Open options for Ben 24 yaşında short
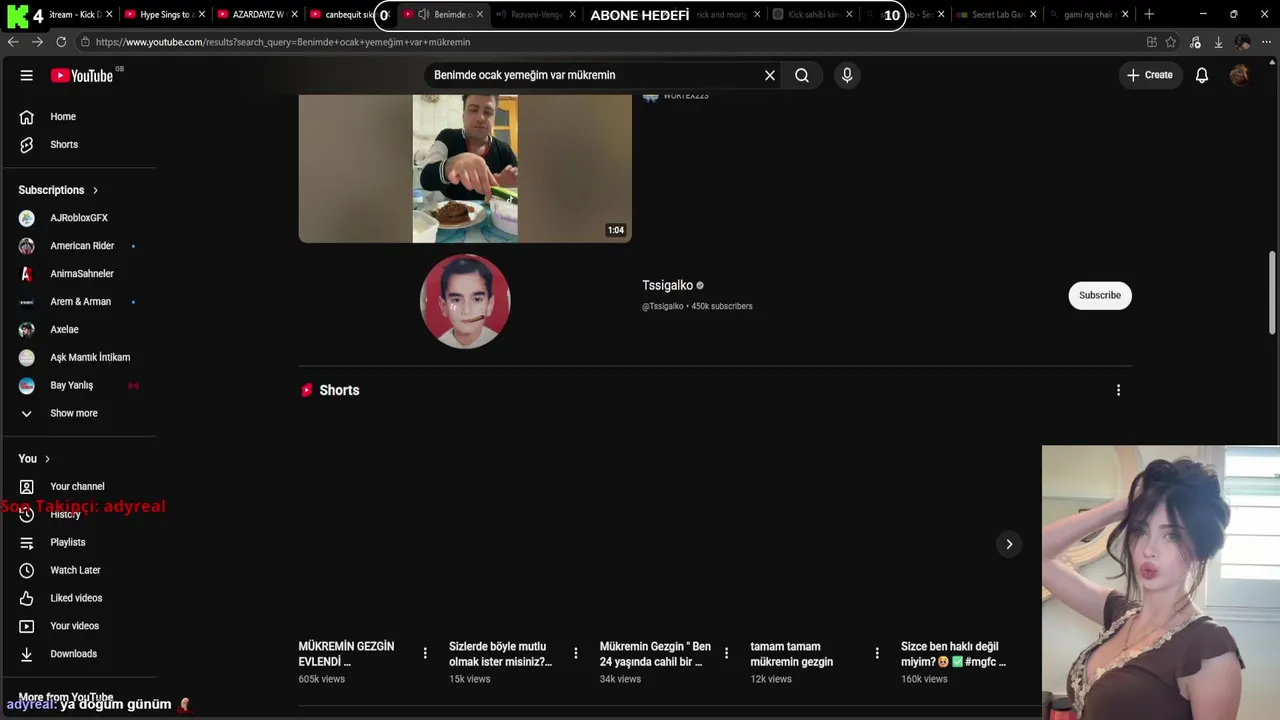This screenshot has width=1280, height=720. pyautogui.click(x=726, y=653)
